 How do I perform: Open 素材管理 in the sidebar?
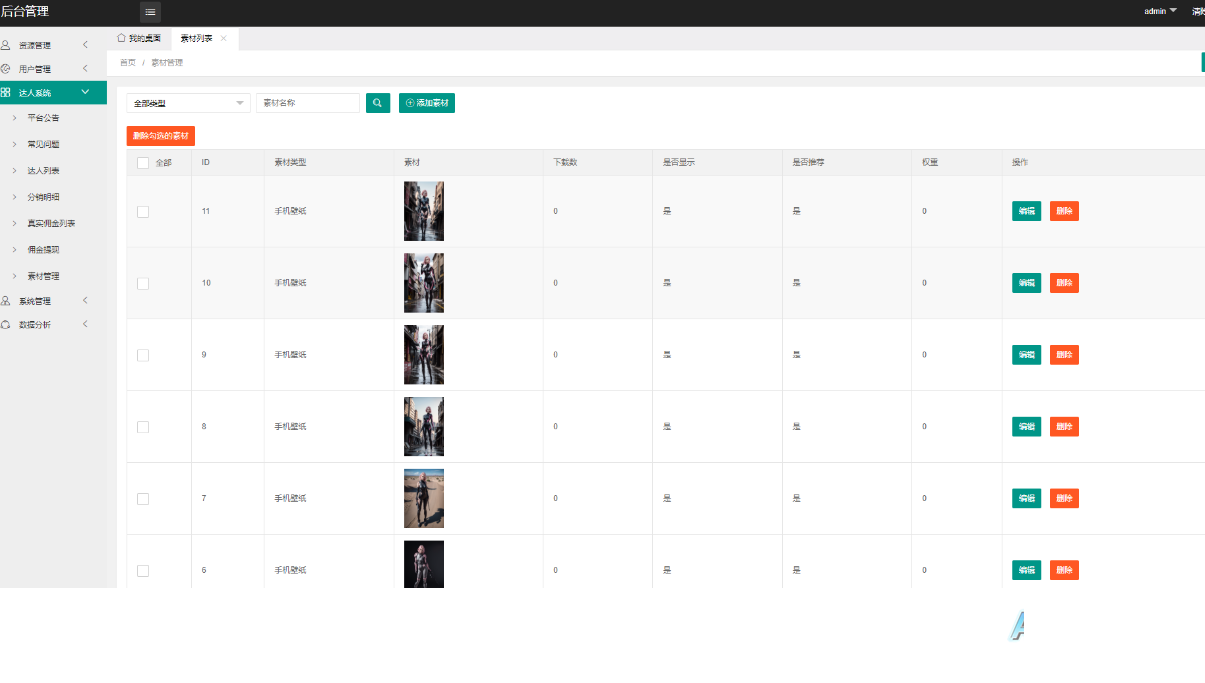tap(43, 276)
